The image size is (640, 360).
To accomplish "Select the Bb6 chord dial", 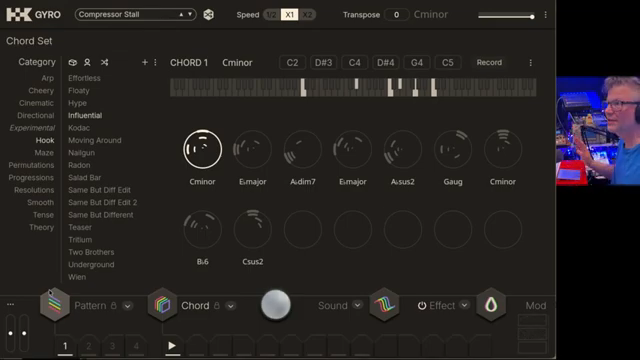I will (202, 229).
